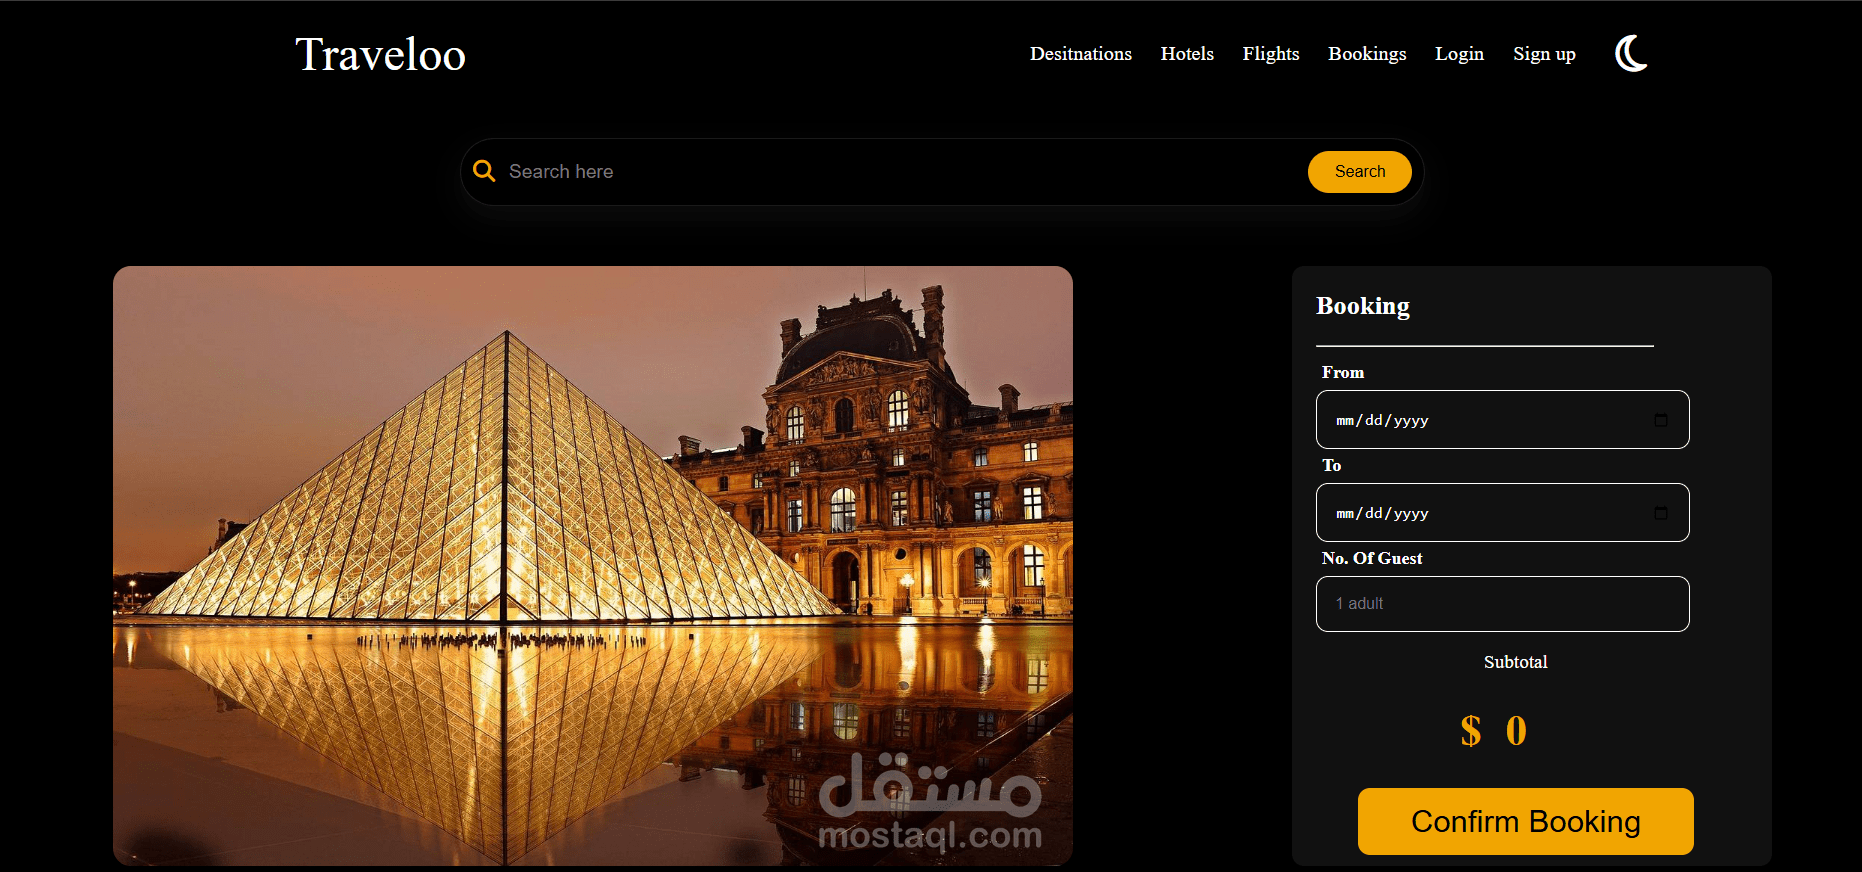The width and height of the screenshot is (1862, 872).
Task: Toggle dark mode with the moon icon
Action: click(1631, 53)
